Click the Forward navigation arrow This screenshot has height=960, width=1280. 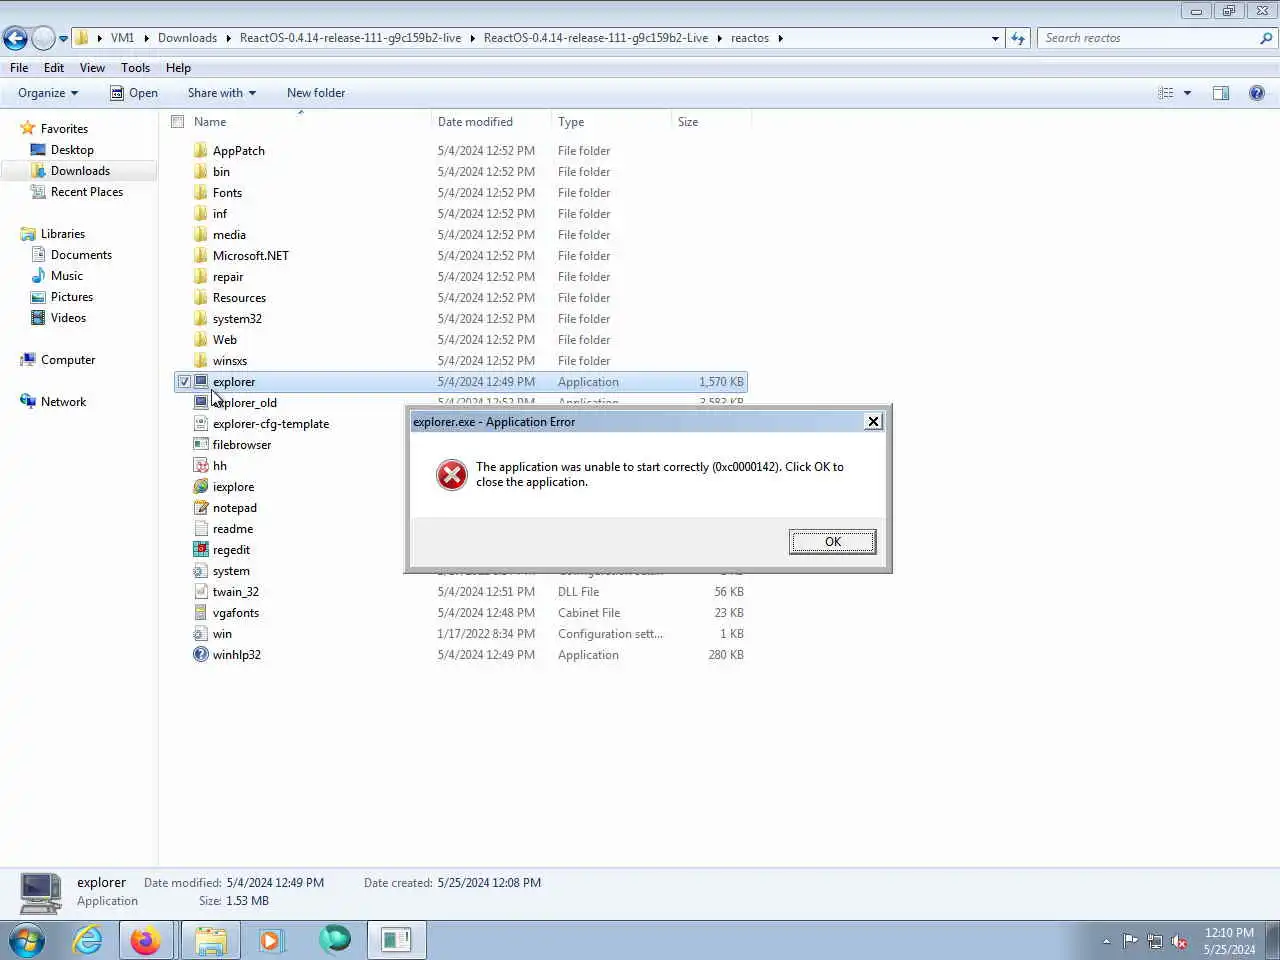tap(43, 38)
